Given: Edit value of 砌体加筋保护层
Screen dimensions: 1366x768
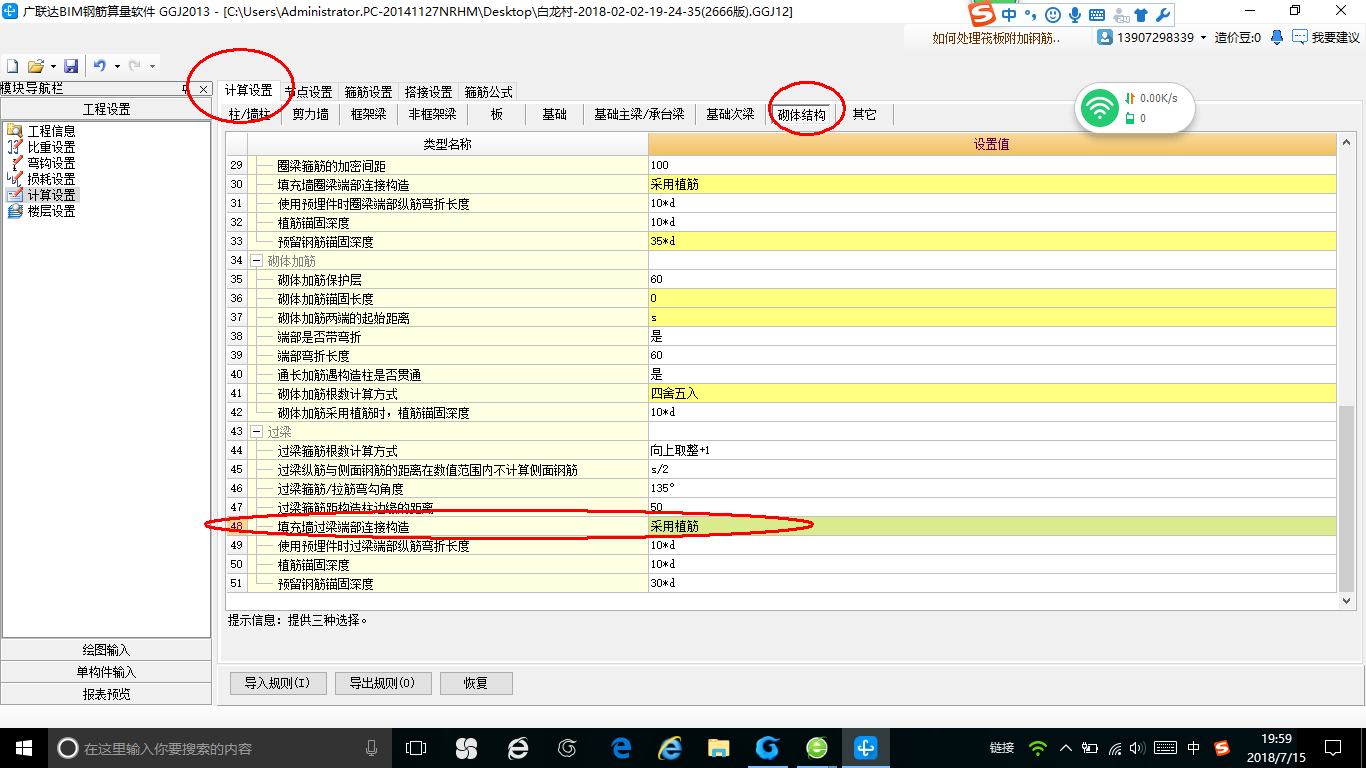Looking at the screenshot, I should pyautogui.click(x=992, y=280).
